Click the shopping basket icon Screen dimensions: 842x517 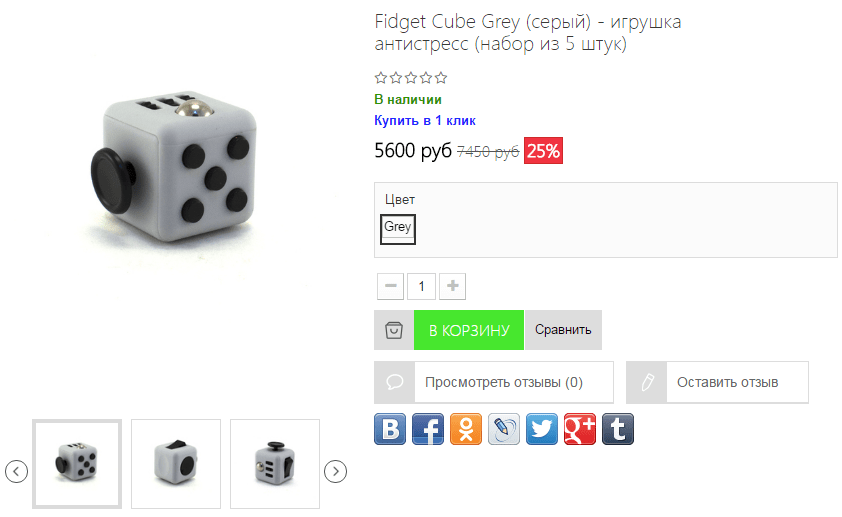[x=394, y=330]
